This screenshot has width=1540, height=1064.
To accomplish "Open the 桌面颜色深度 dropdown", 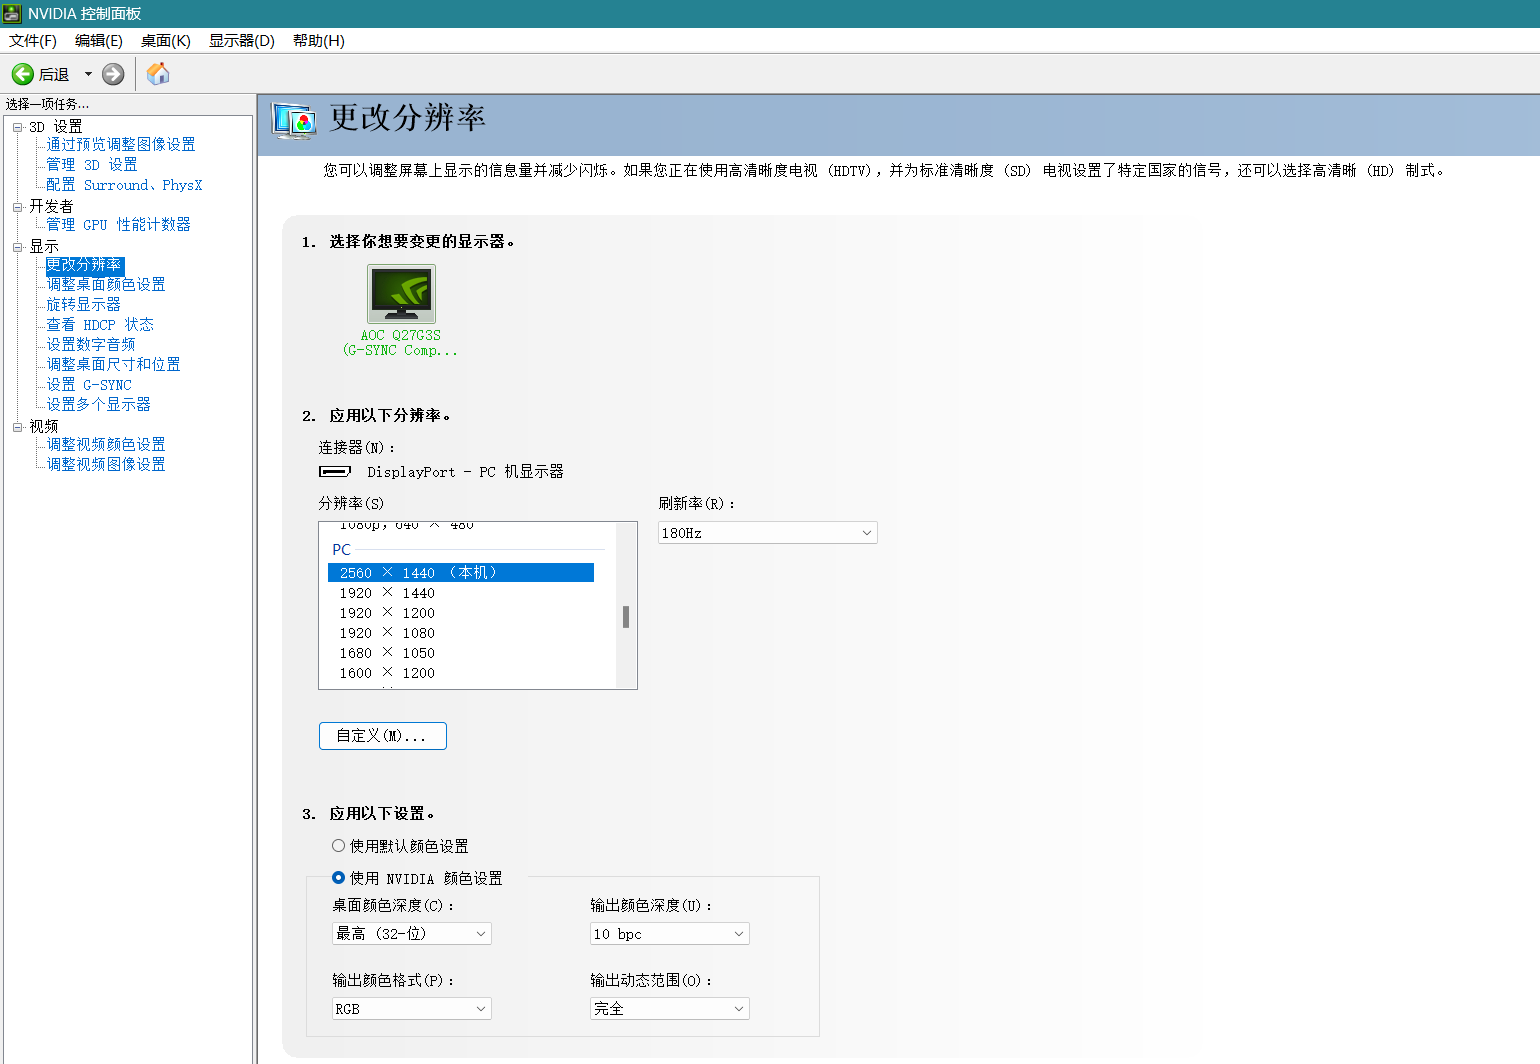I will point(412,934).
